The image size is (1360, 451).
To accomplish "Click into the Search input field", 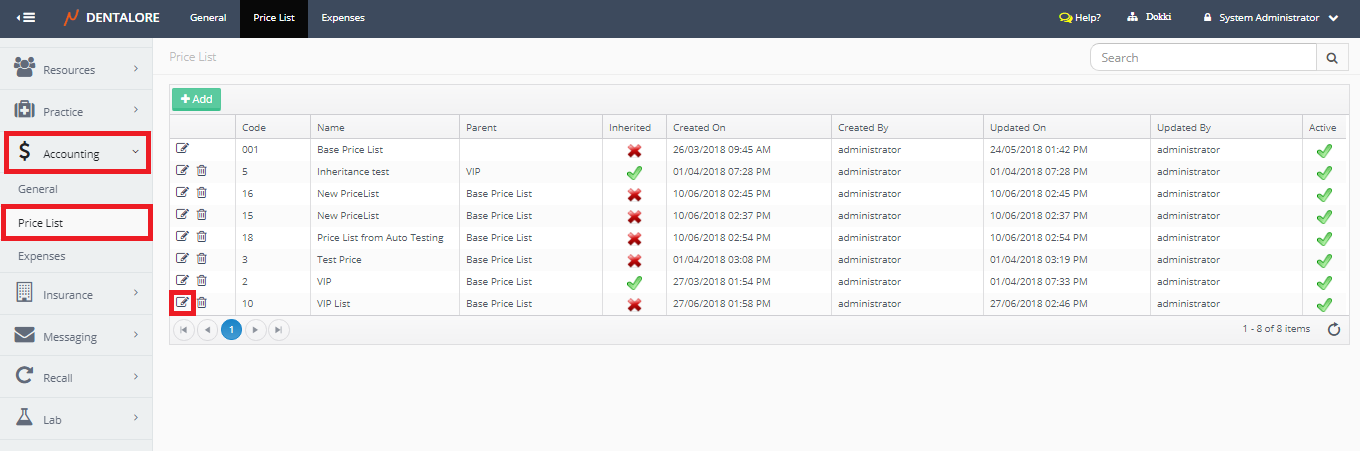I will 1202,58.
